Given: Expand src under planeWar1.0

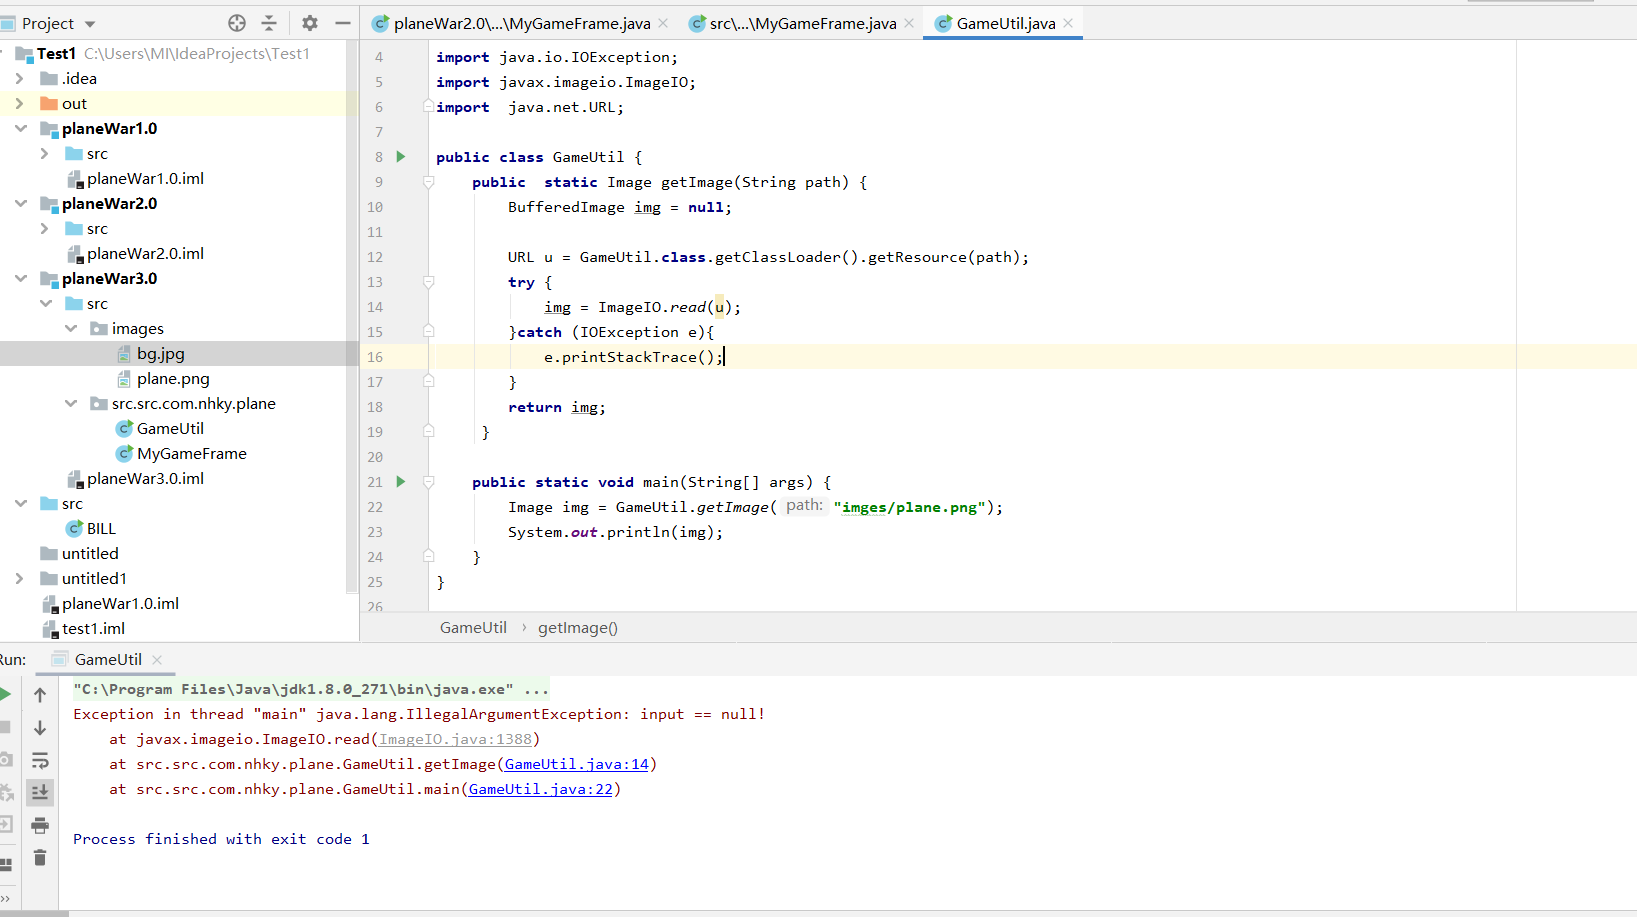Looking at the screenshot, I should coord(45,154).
